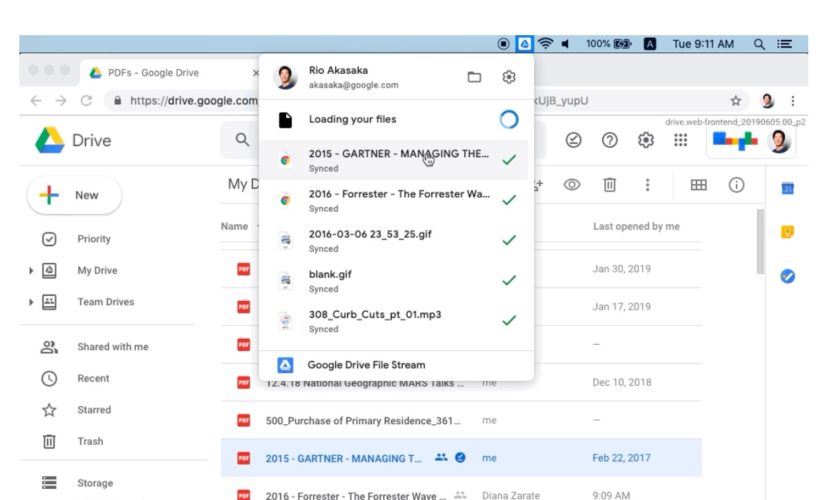Image resolution: width=840 pixels, height=500 pixels.
Task: Click the PDF icon on Jan 30, 2019 row
Action: click(x=244, y=269)
